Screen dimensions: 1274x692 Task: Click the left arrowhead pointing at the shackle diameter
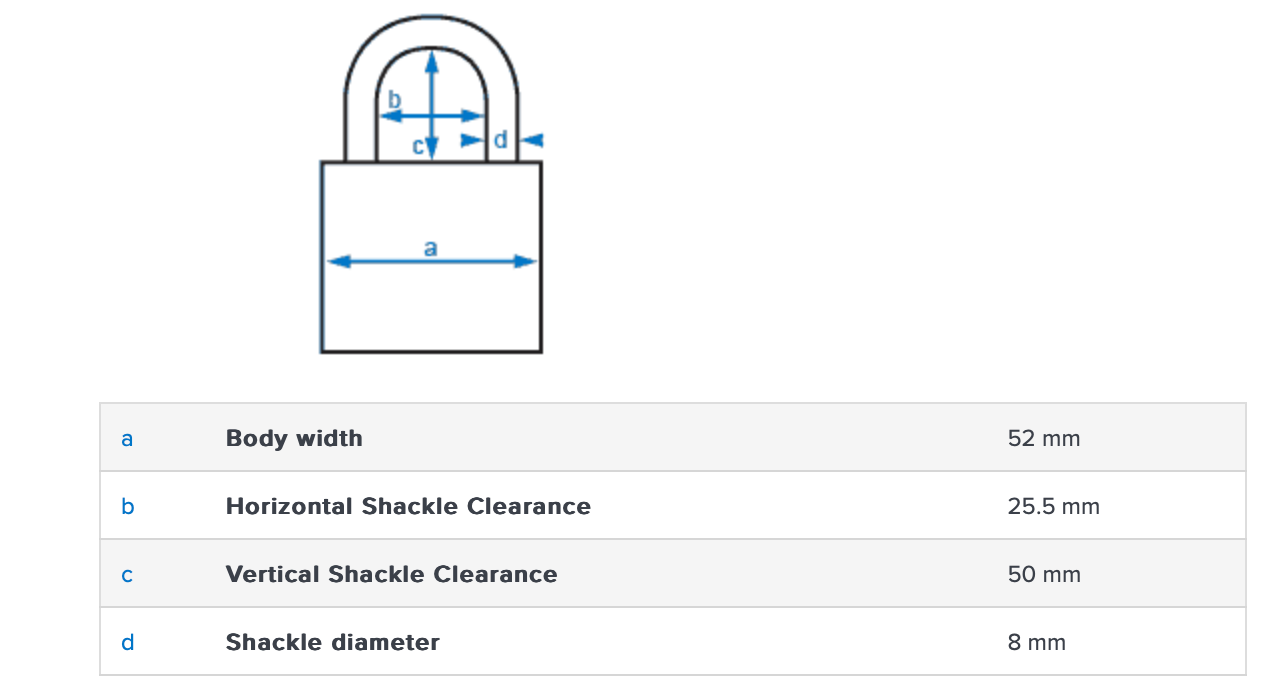tap(470, 141)
